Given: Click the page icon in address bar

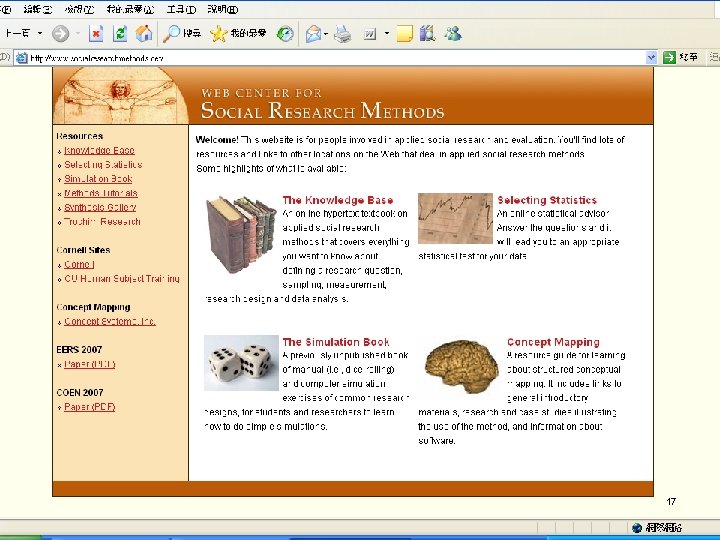Looking at the screenshot, I should (x=22, y=58).
